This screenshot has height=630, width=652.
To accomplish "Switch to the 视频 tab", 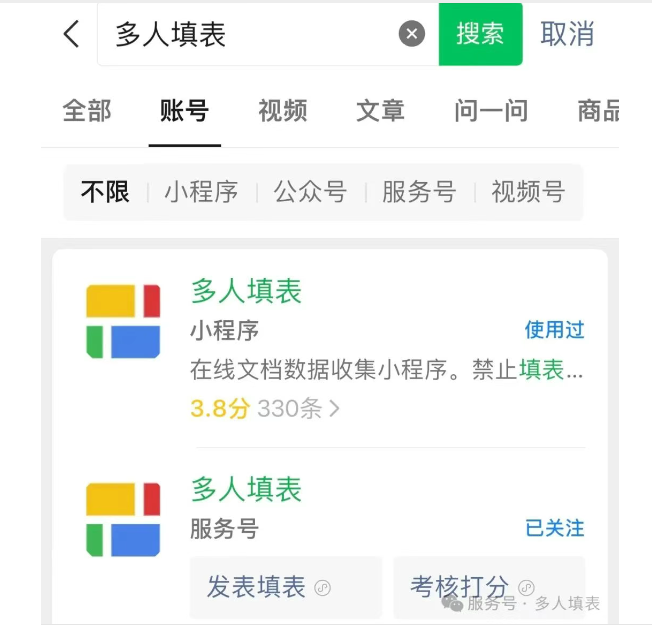I will 283,111.
